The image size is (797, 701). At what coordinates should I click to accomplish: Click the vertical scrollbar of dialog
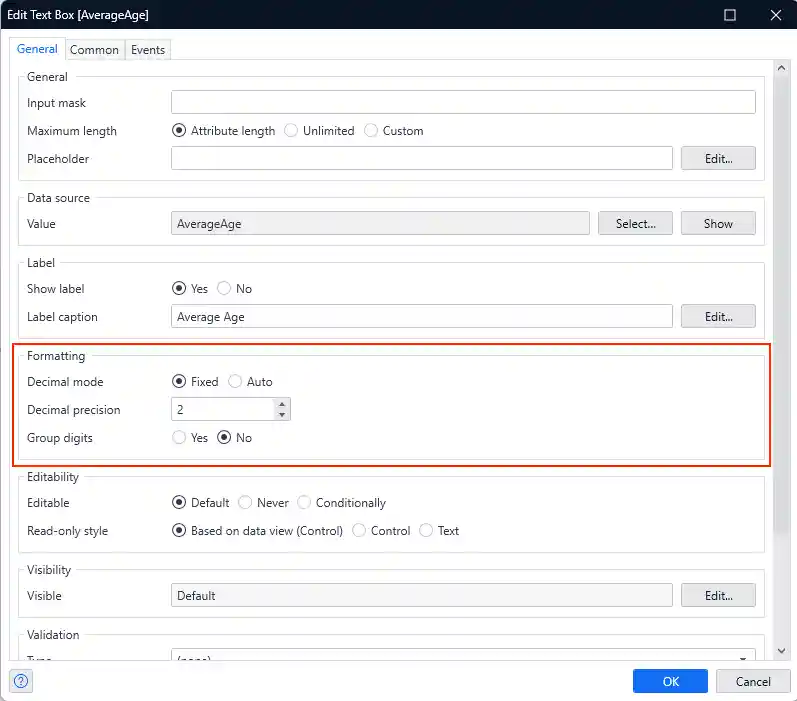tap(781, 300)
